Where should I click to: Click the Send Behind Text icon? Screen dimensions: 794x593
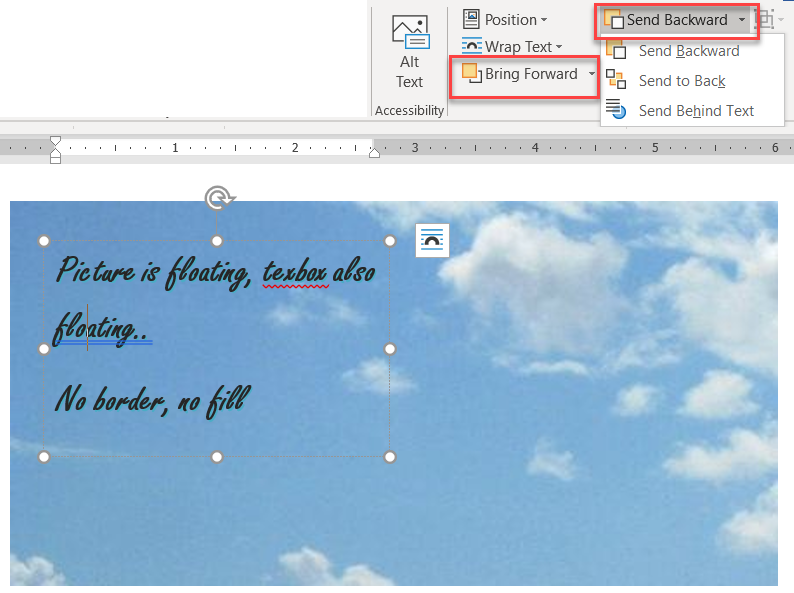point(616,109)
